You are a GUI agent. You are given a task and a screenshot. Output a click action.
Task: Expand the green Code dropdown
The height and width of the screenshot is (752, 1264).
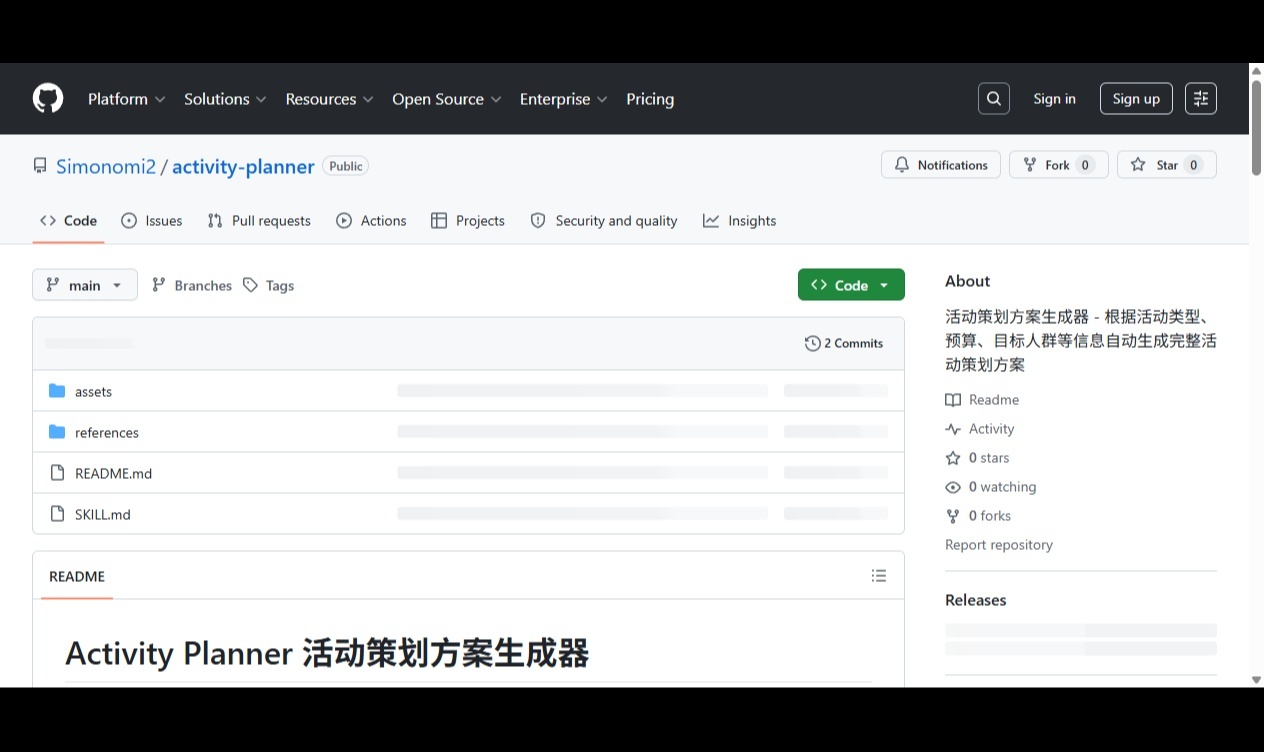[x=851, y=285]
